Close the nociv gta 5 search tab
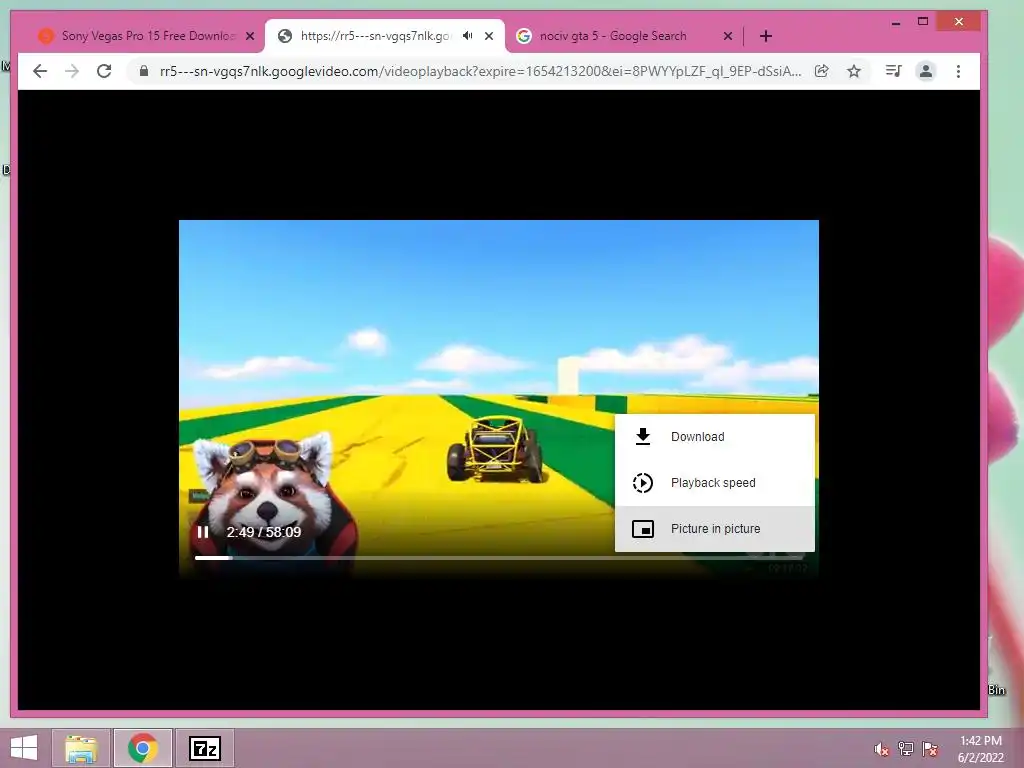The height and width of the screenshot is (768, 1024). (x=728, y=36)
